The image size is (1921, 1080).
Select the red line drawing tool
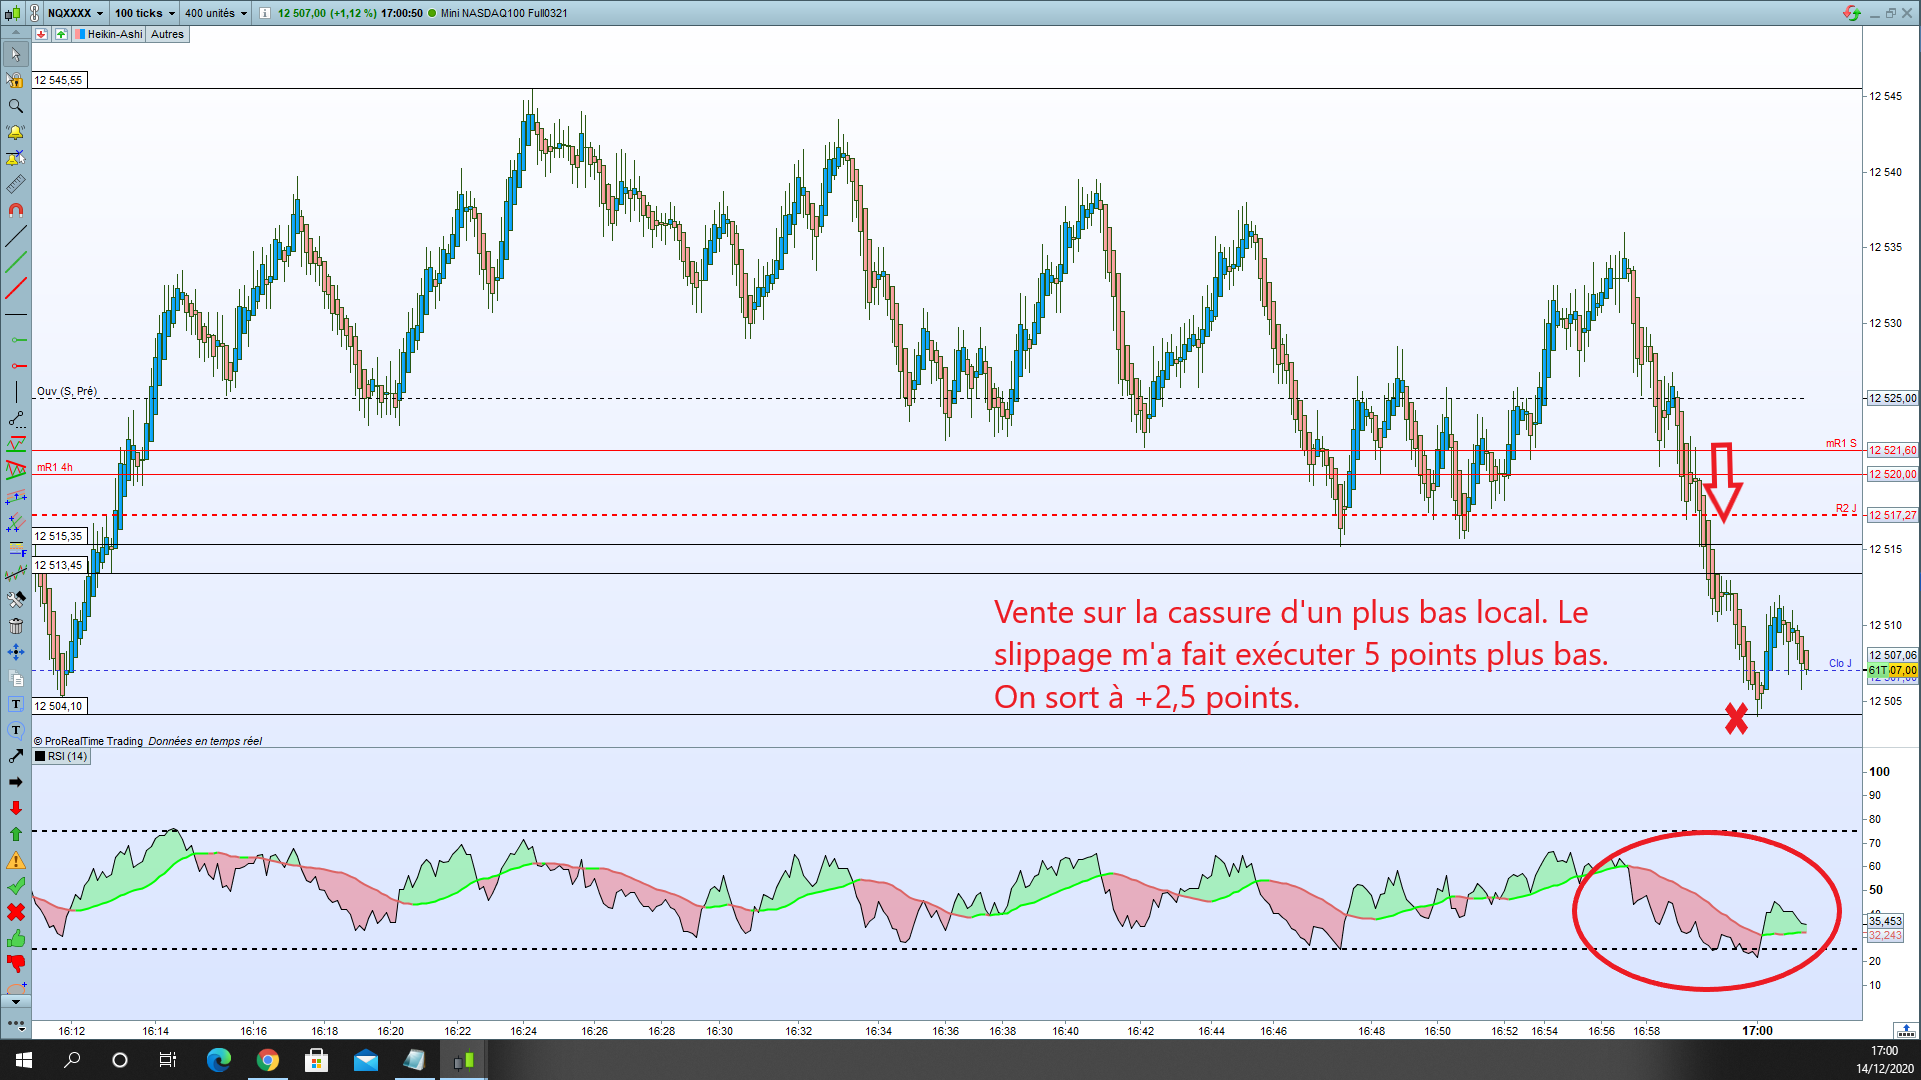point(15,288)
